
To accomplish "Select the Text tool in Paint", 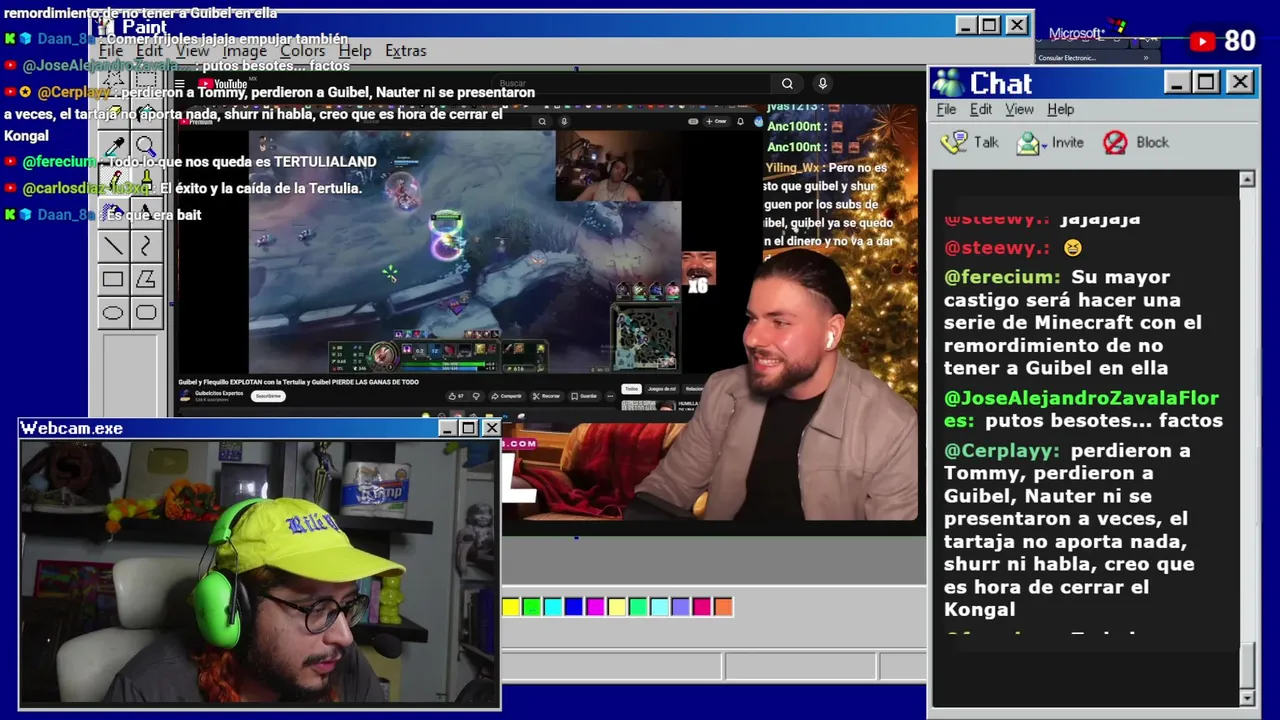I will [146, 213].
